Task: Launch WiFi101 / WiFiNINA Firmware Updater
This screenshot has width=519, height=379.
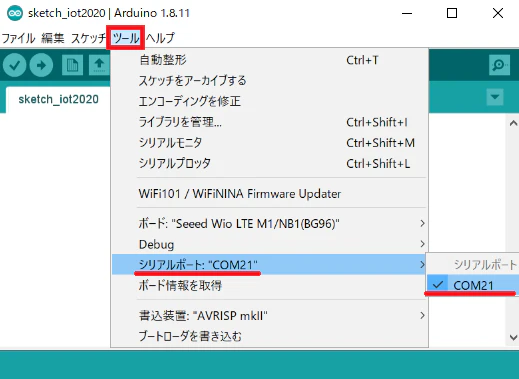Action: (x=269, y=194)
